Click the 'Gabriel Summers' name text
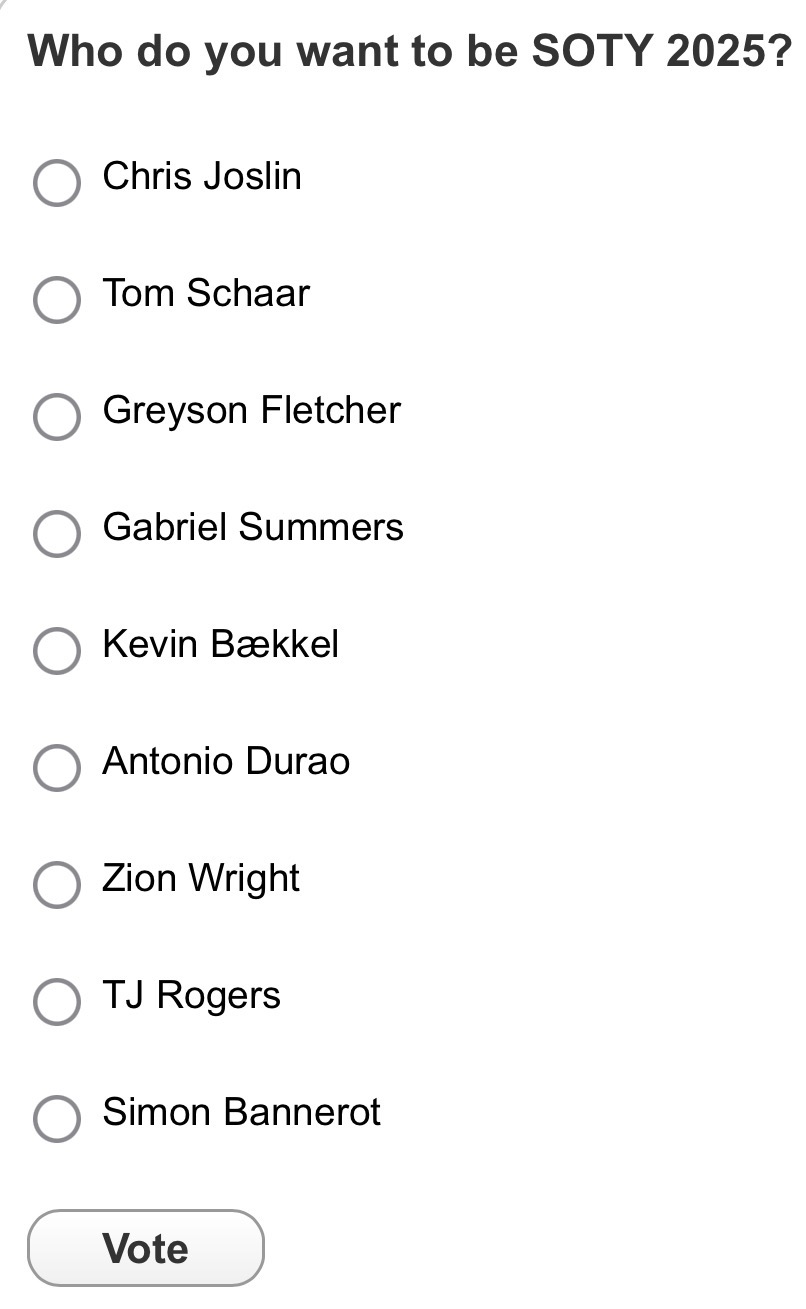Viewport: 806px width, 1309px height. 253,527
